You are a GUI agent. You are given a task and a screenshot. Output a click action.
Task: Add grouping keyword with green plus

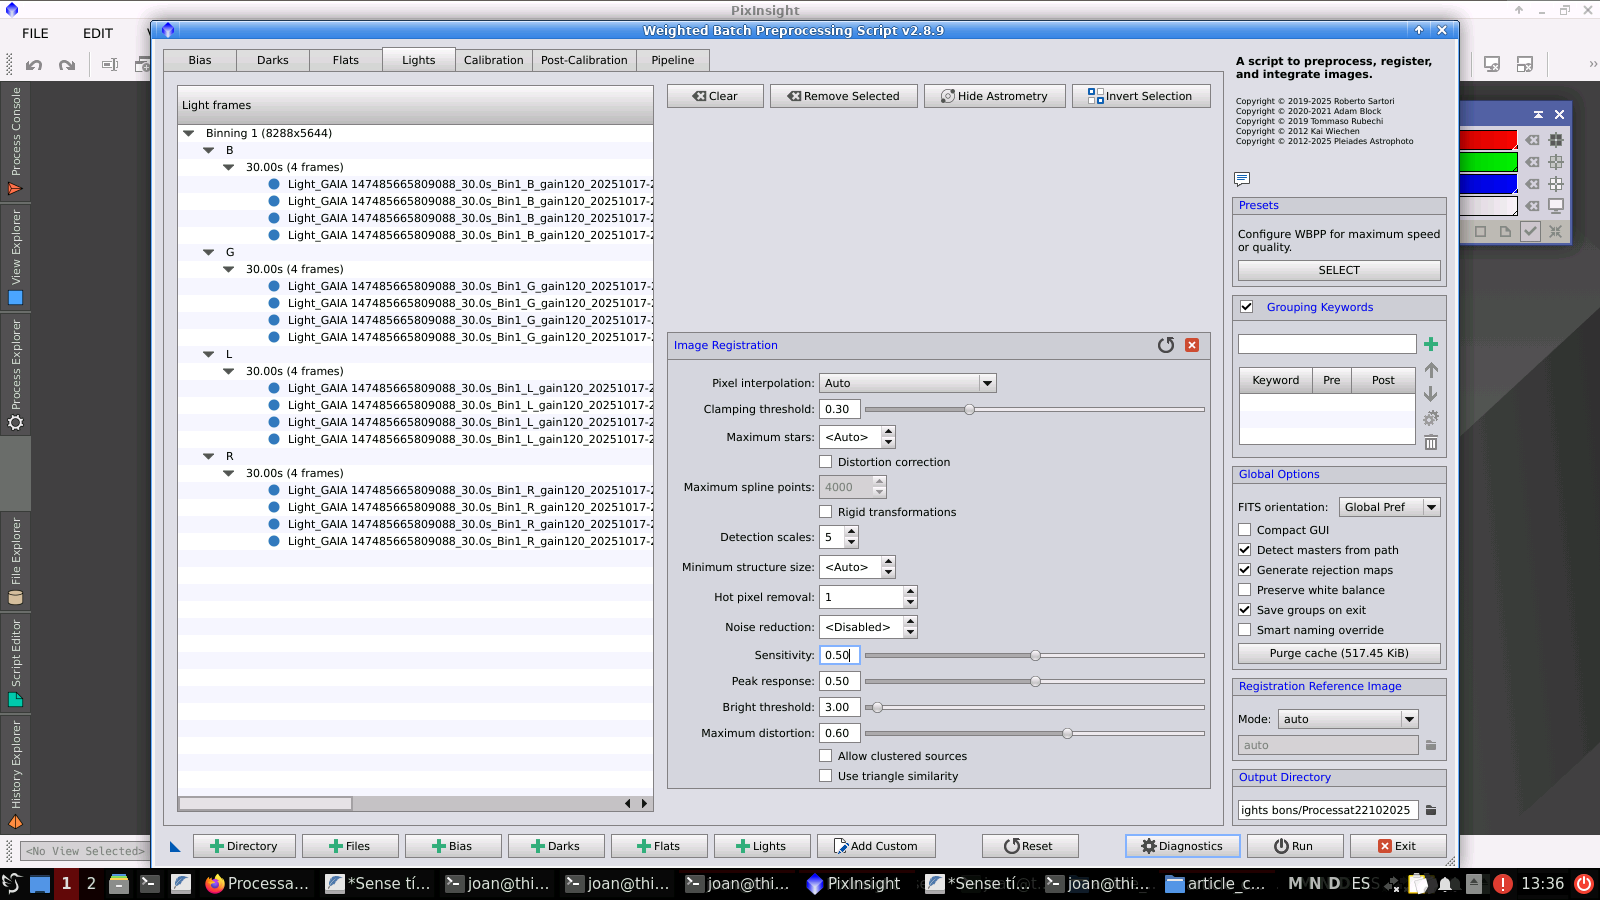[1431, 344]
